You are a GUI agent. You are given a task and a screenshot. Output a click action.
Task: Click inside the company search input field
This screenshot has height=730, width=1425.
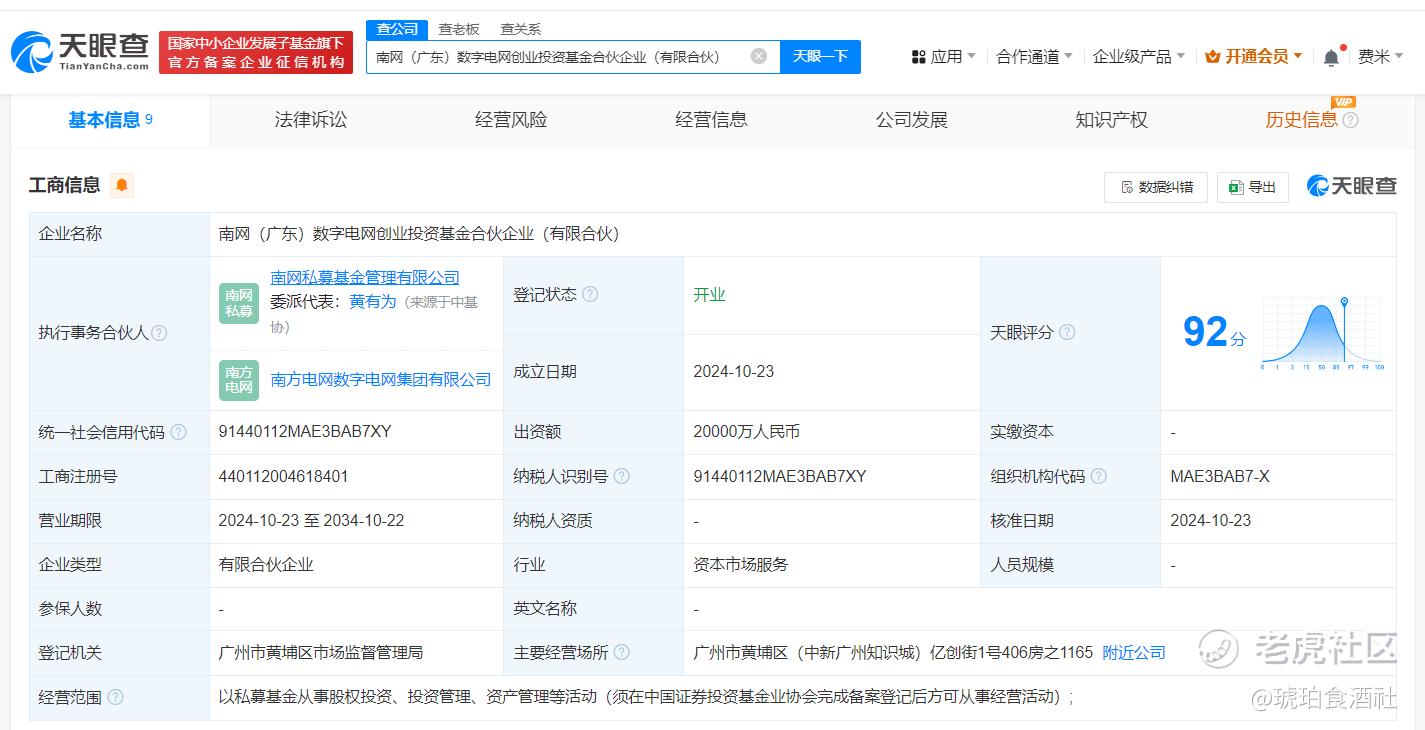coord(570,57)
